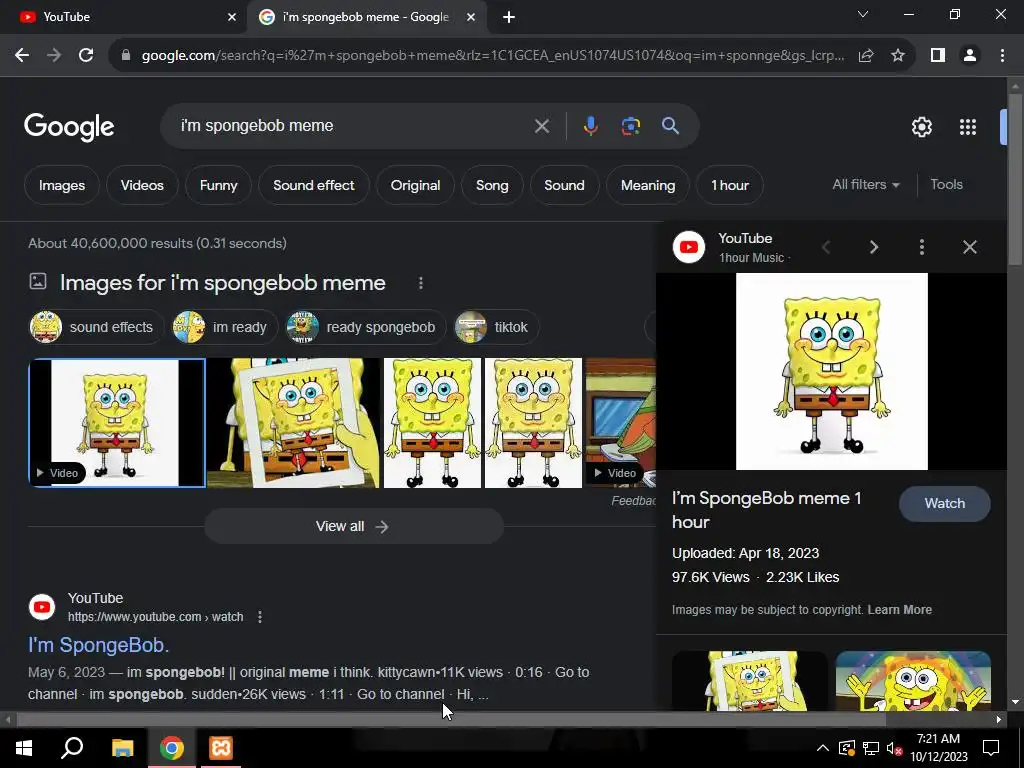Viewport: 1024px width, 768px height.
Task: Click Watch button in preview panel
Action: pyautogui.click(x=944, y=504)
